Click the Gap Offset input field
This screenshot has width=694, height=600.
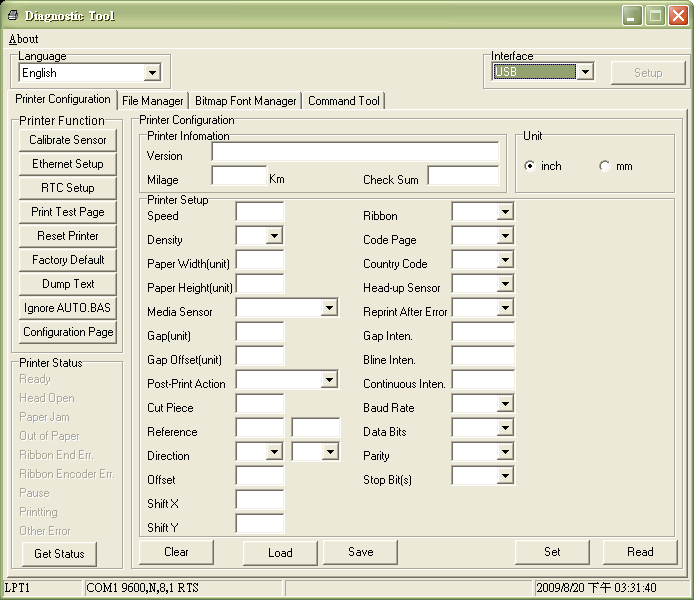tap(260, 356)
